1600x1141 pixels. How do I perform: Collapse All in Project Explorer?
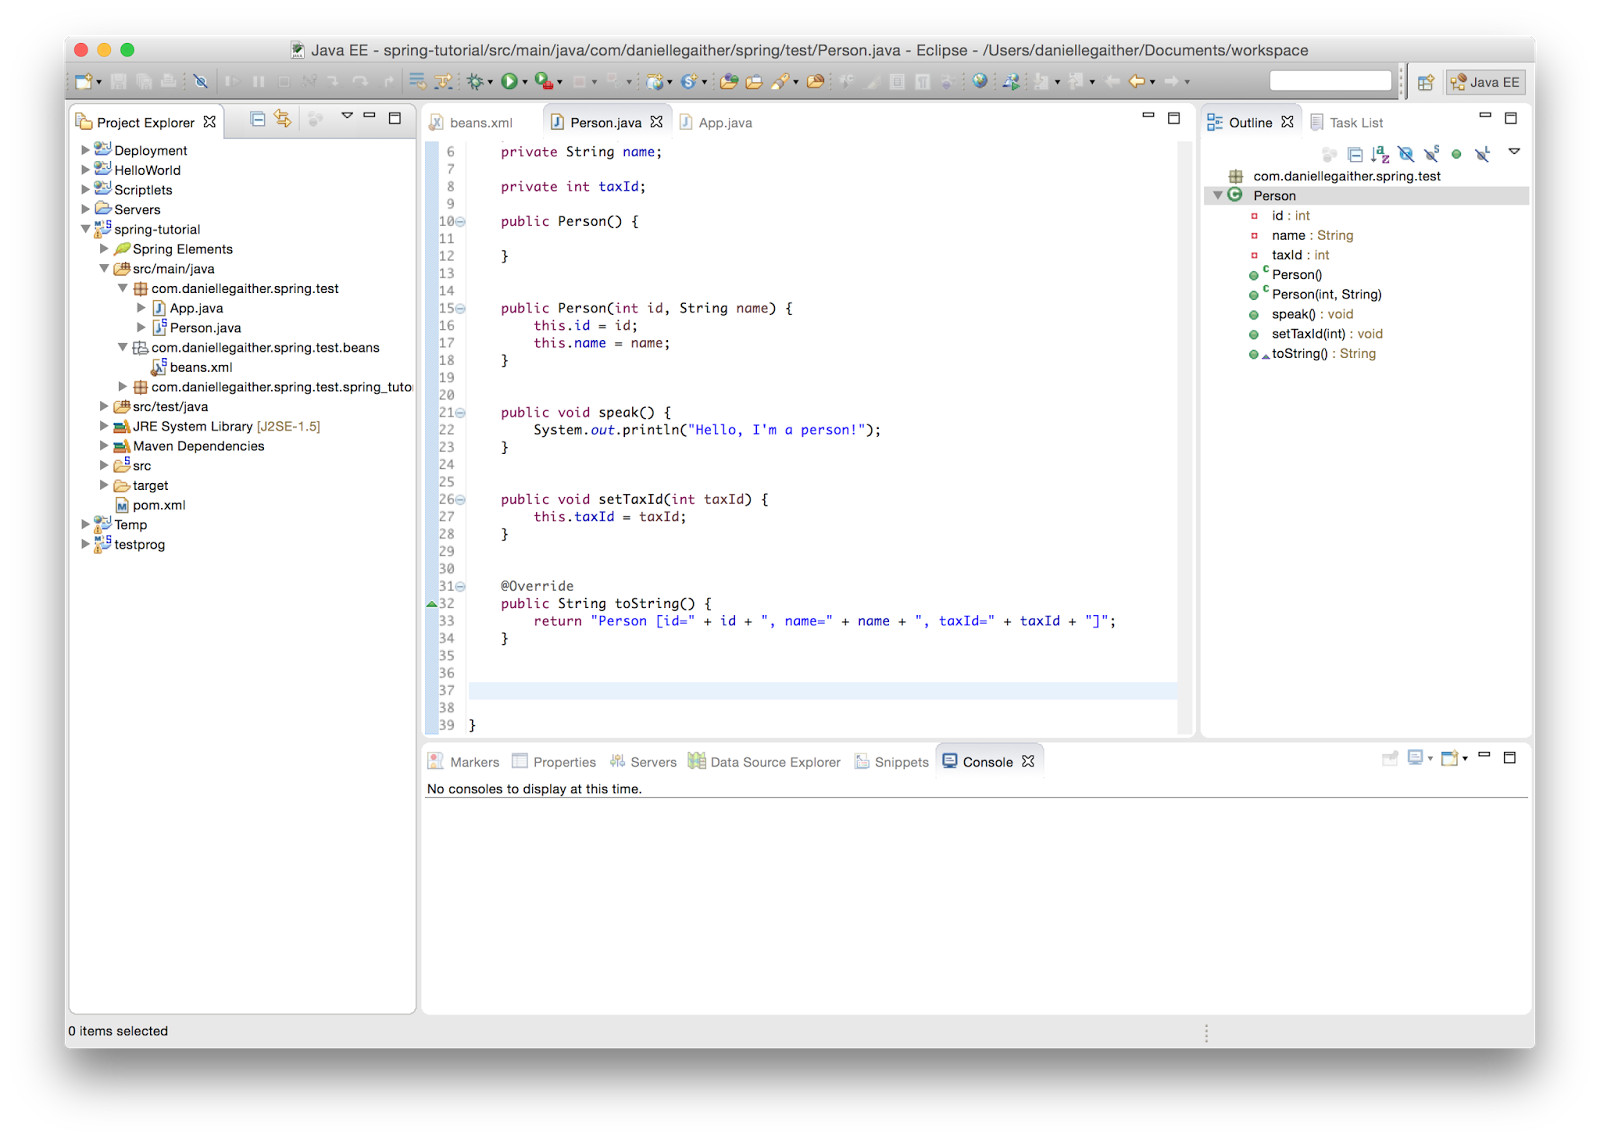[257, 120]
